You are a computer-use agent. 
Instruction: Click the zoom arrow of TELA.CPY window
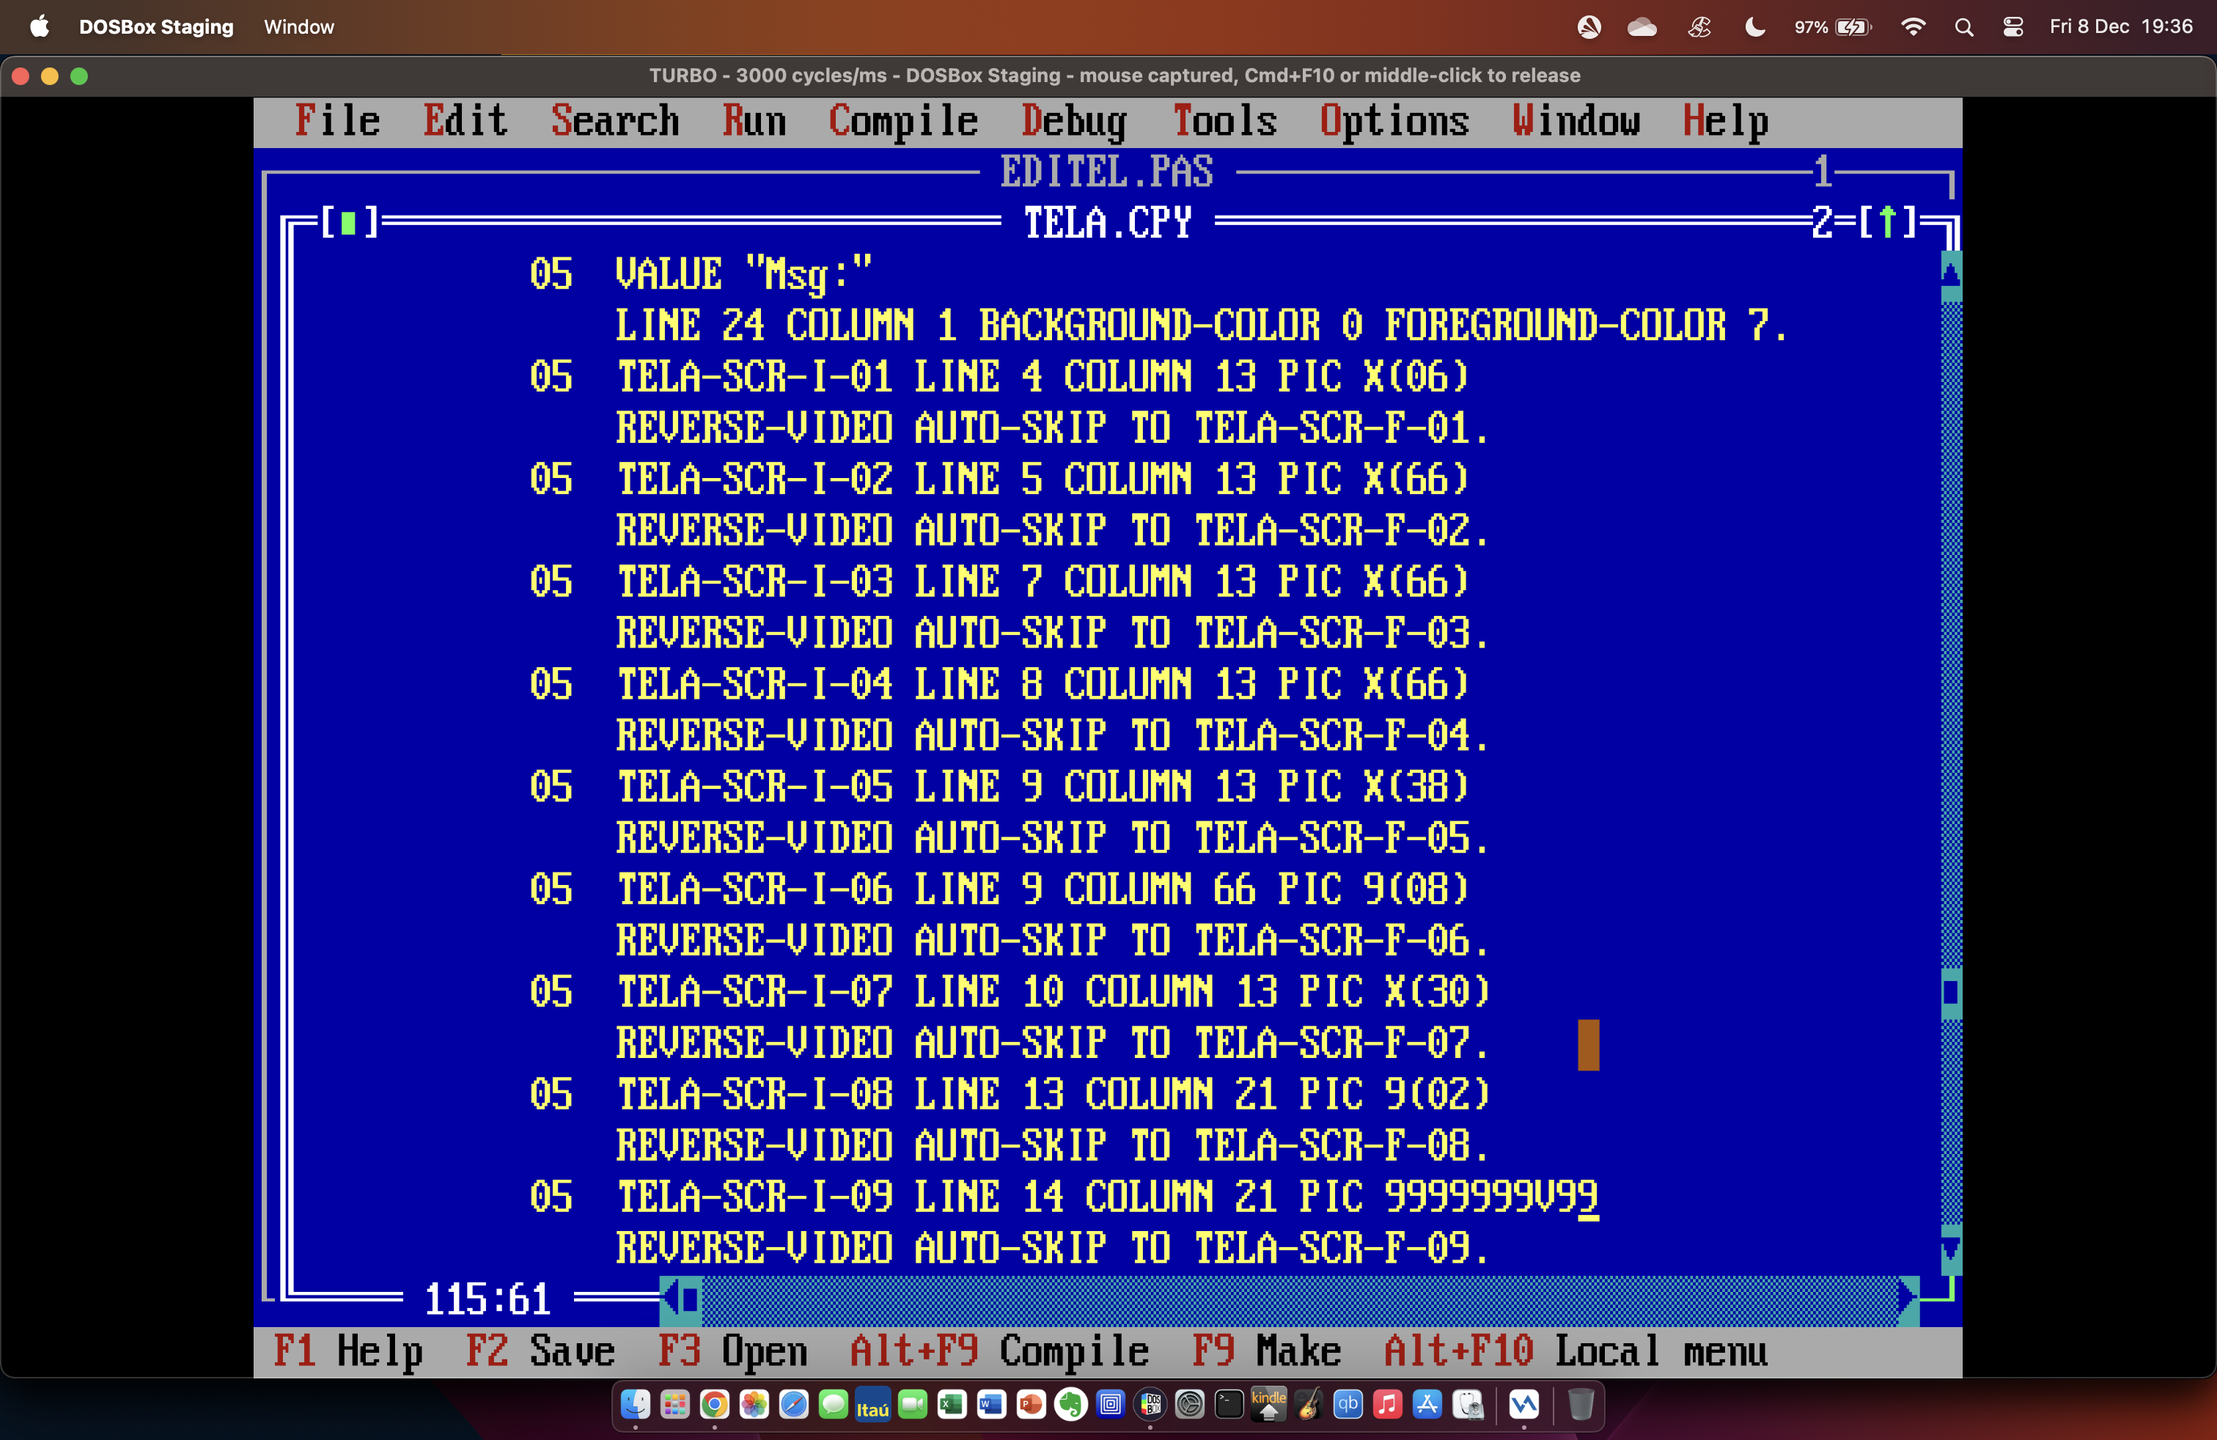(x=1887, y=222)
